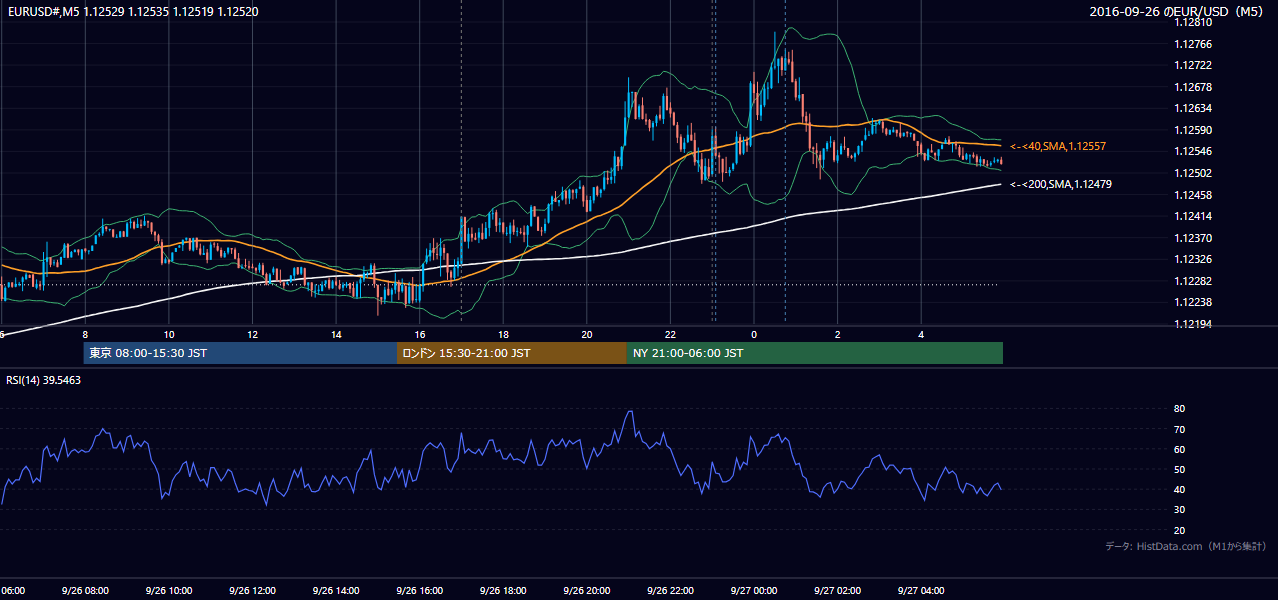The height and width of the screenshot is (600, 1278).
Task: Click RSI scale level 60
Action: tap(1180, 449)
